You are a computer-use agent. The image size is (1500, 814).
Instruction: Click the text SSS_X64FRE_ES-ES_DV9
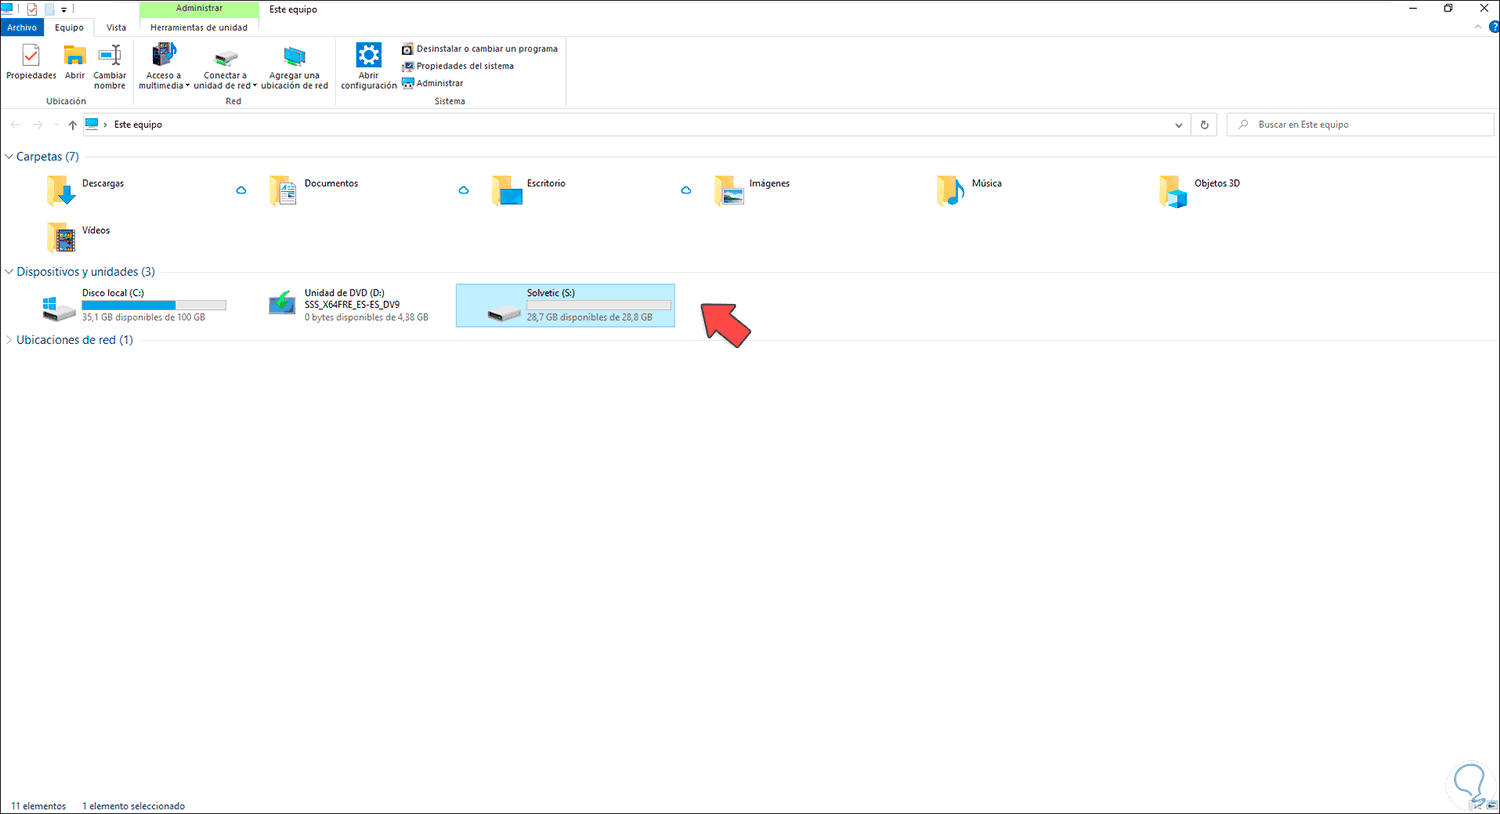352,305
